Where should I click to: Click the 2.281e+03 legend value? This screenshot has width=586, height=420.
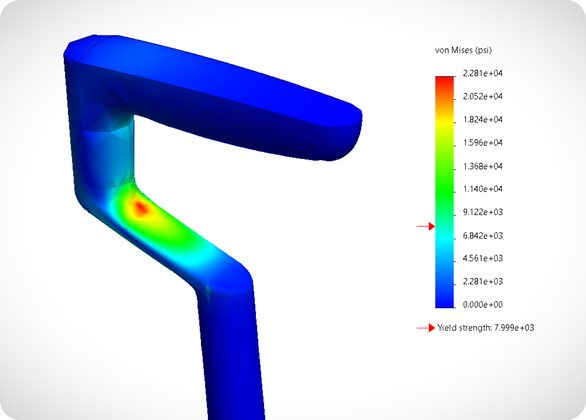pyautogui.click(x=482, y=282)
